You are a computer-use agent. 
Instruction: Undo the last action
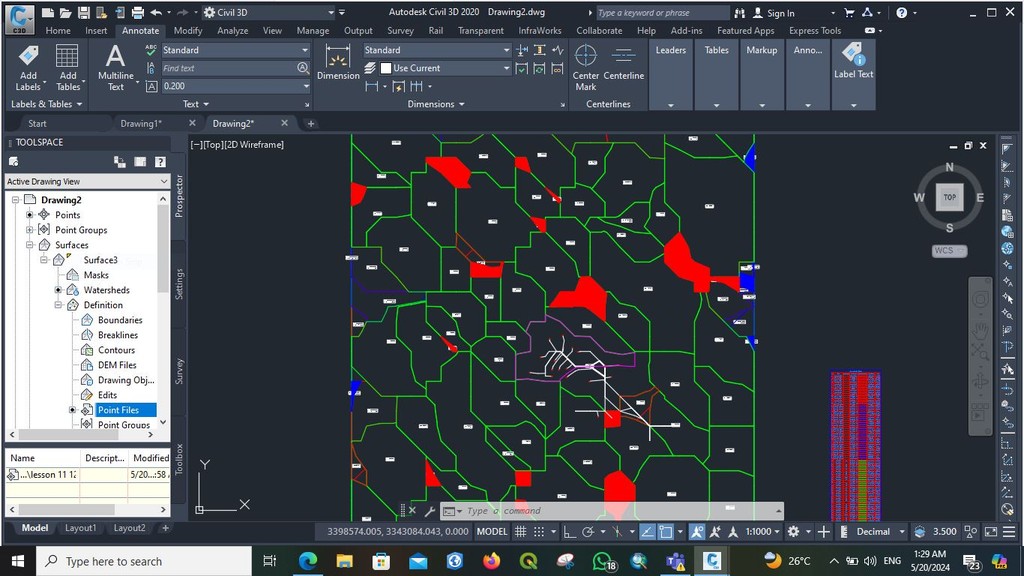pos(156,12)
